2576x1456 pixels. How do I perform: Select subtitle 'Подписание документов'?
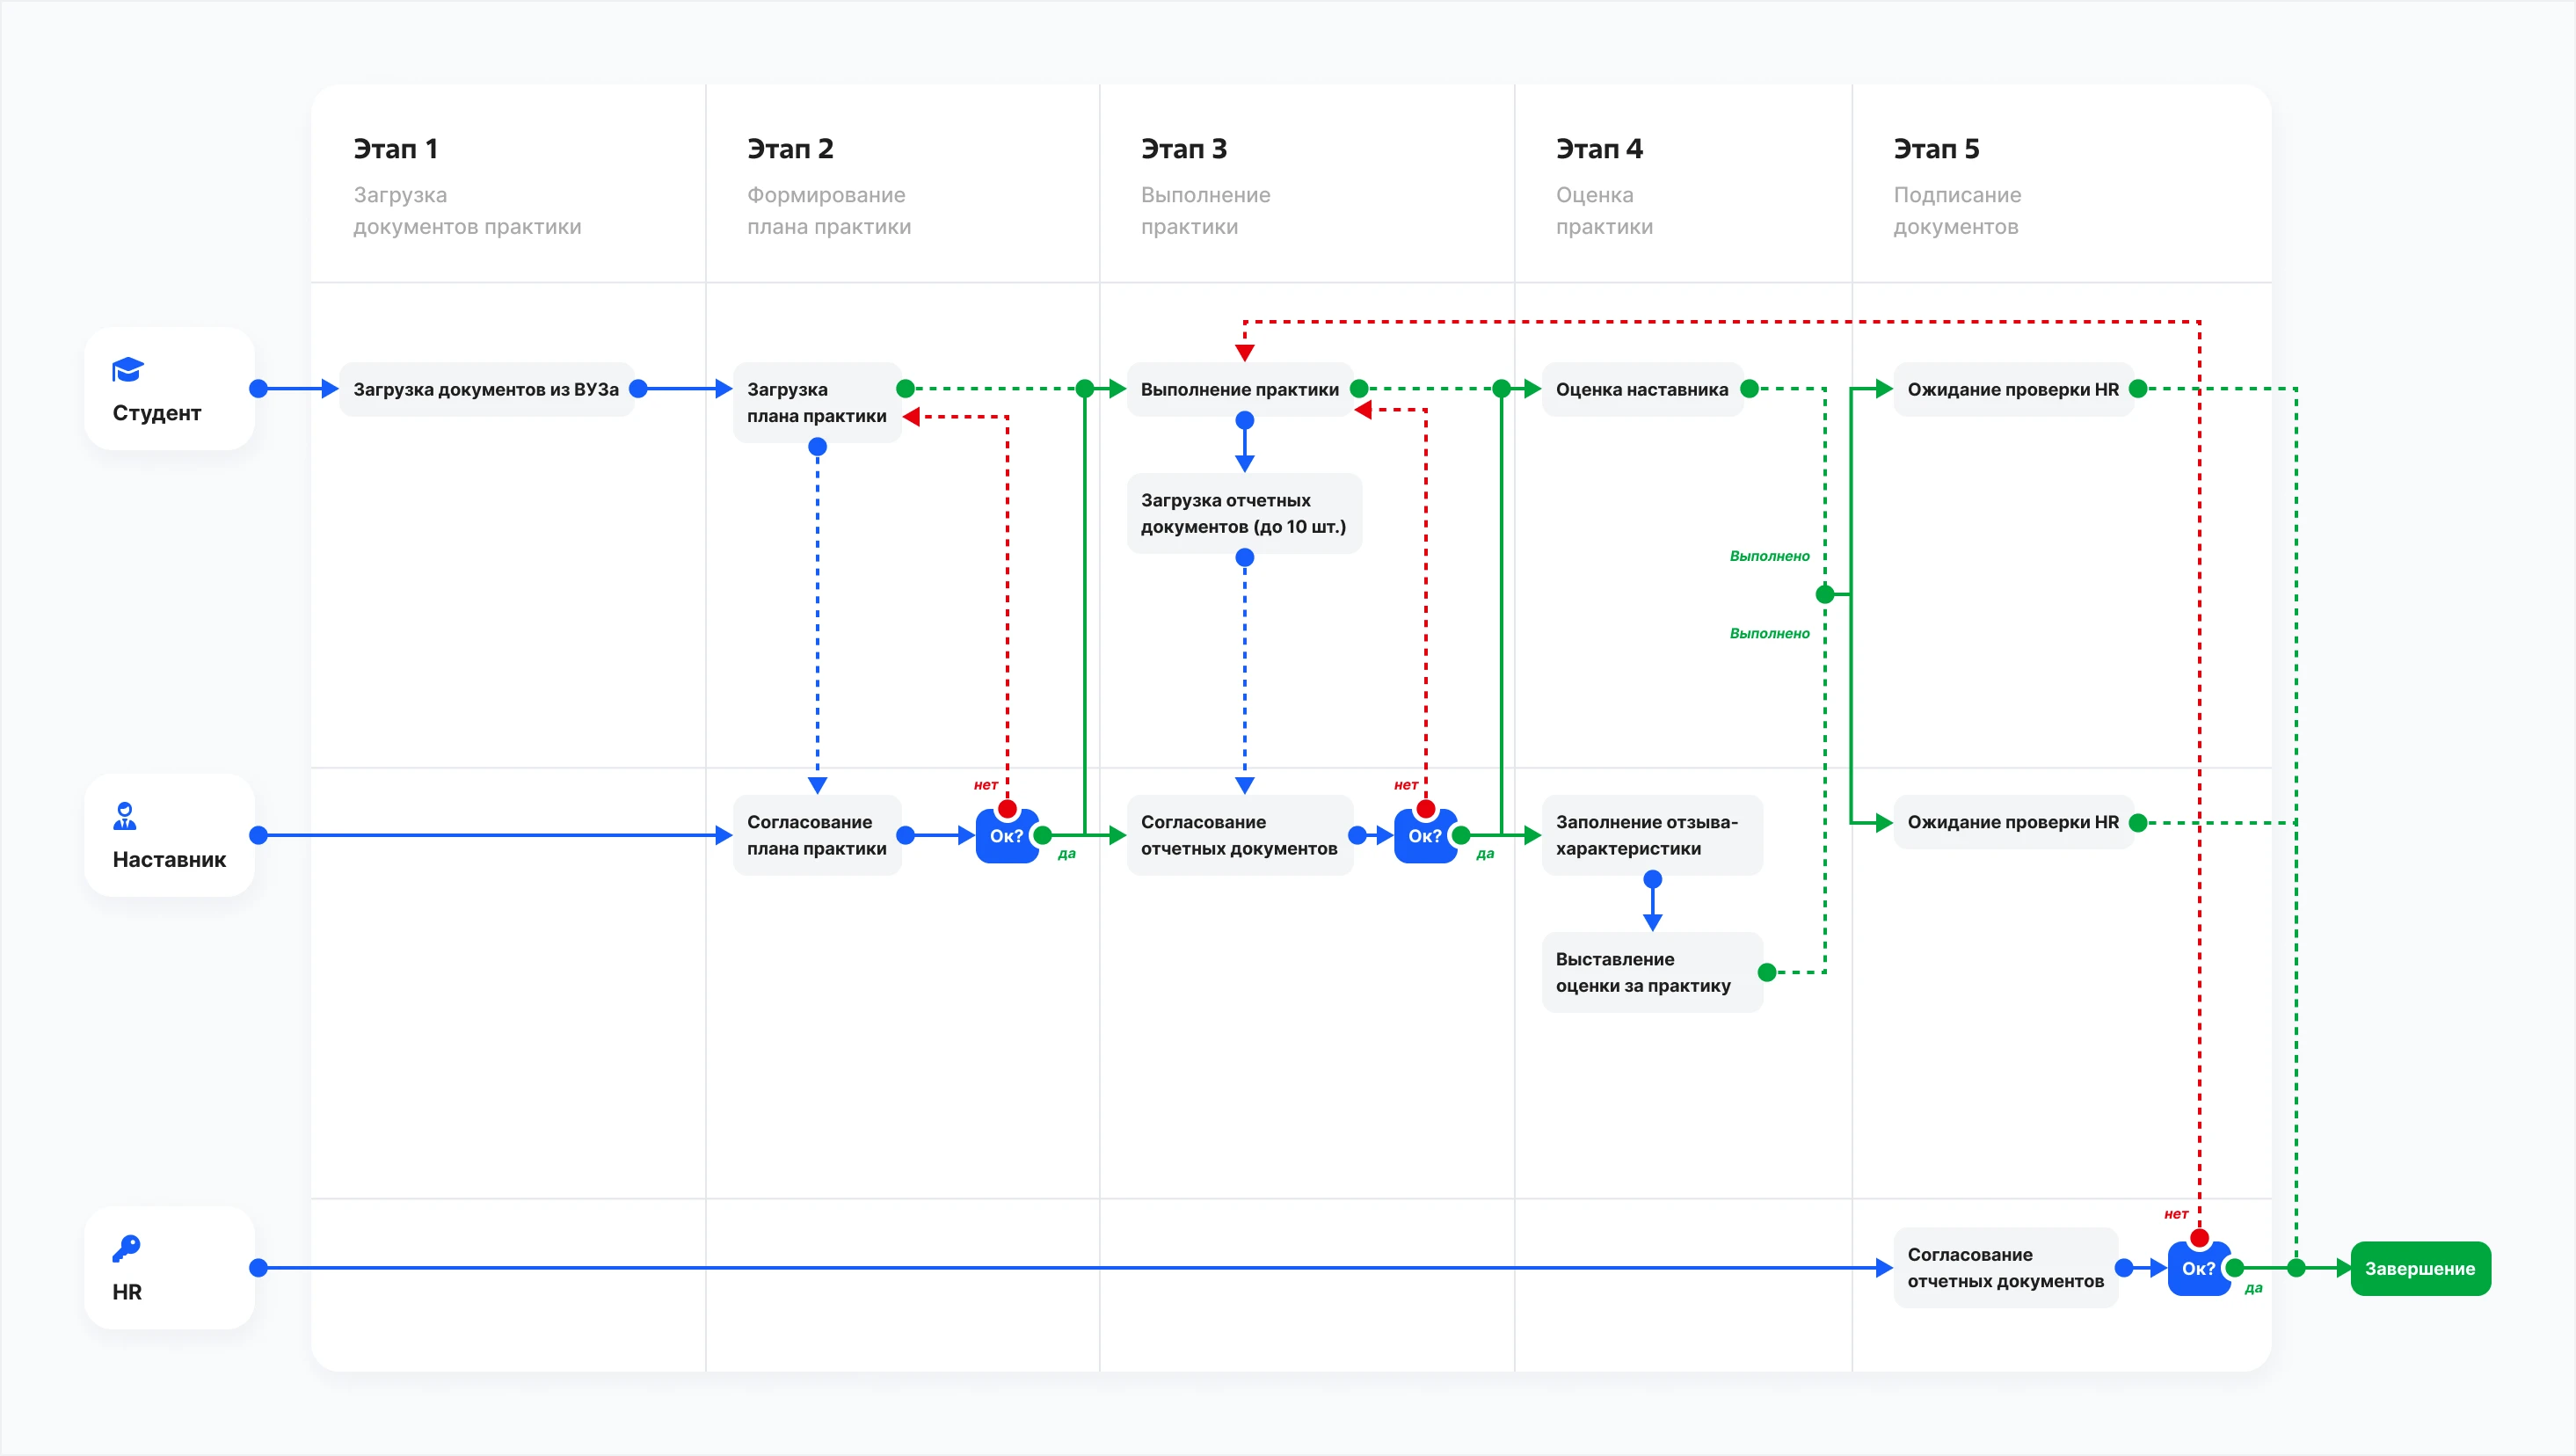click(1957, 211)
